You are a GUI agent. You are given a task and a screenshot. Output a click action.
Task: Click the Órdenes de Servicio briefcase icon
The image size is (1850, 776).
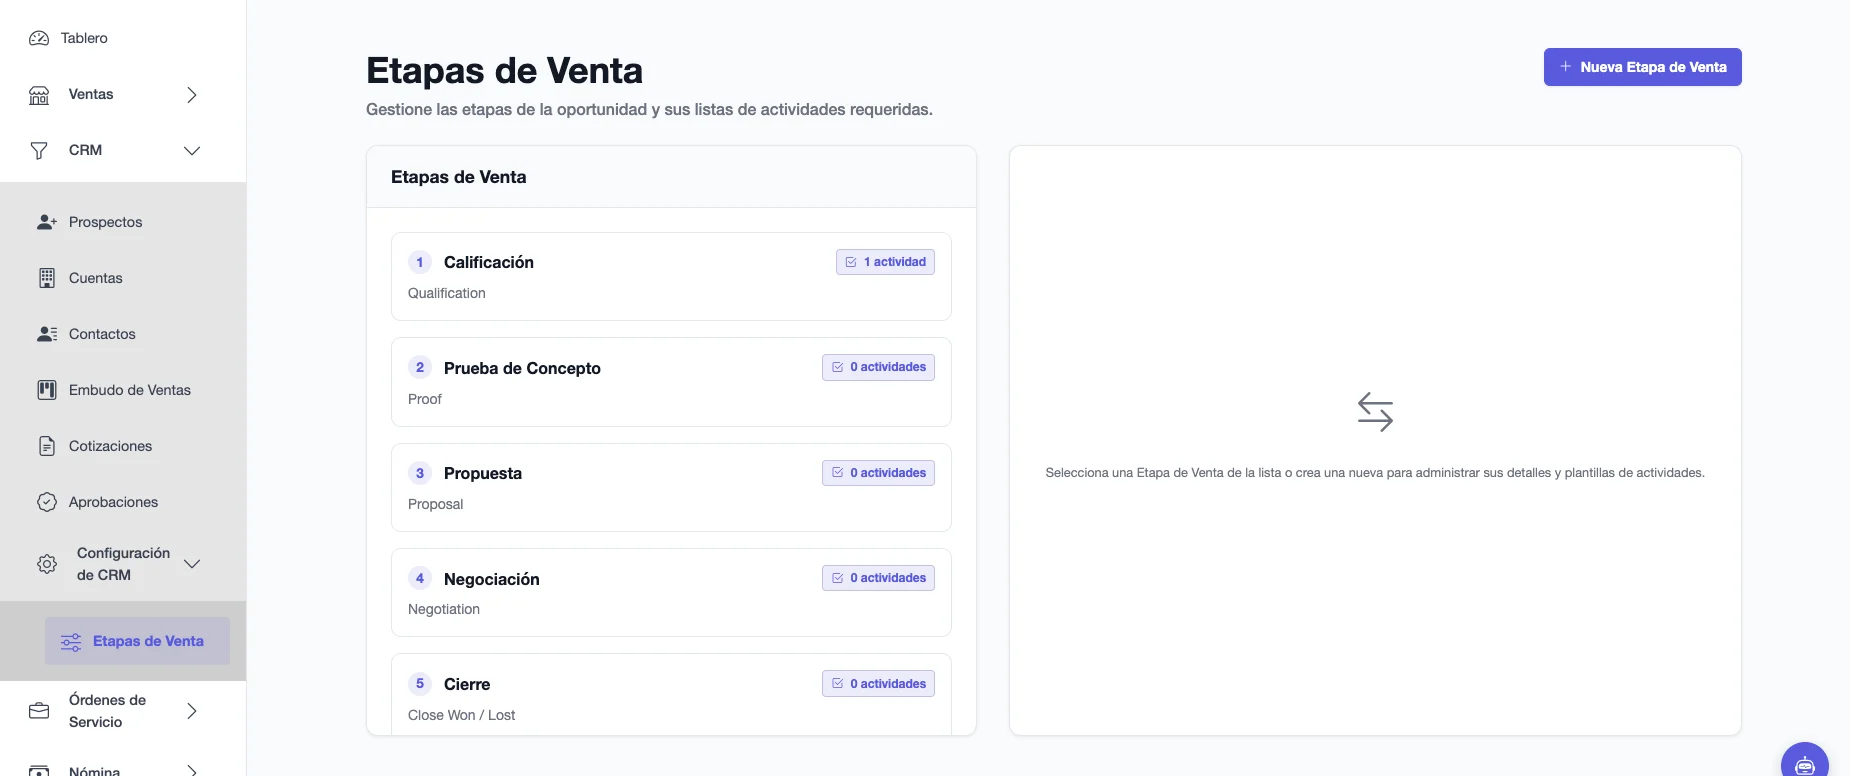pos(39,711)
